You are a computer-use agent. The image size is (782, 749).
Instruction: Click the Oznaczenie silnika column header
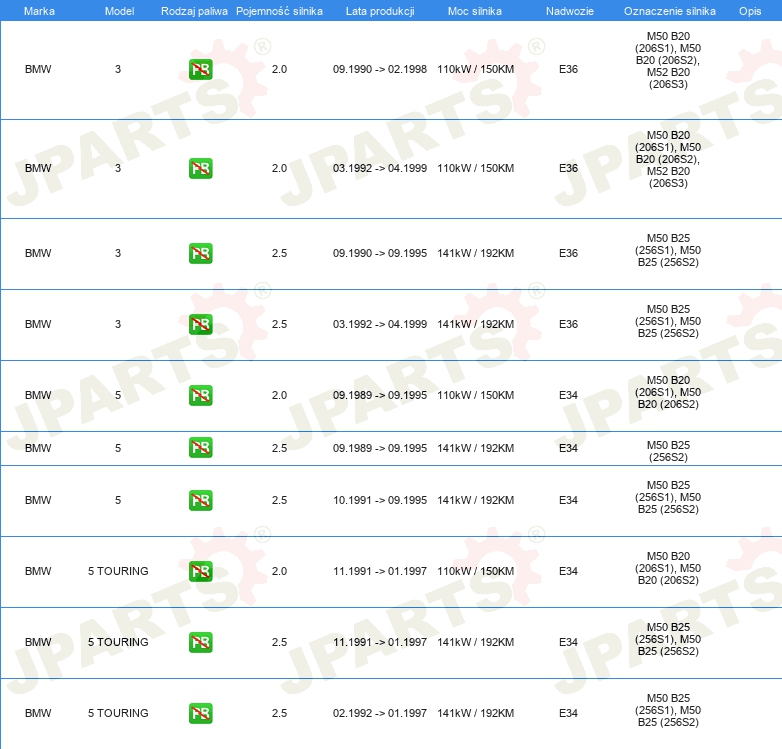tap(669, 11)
